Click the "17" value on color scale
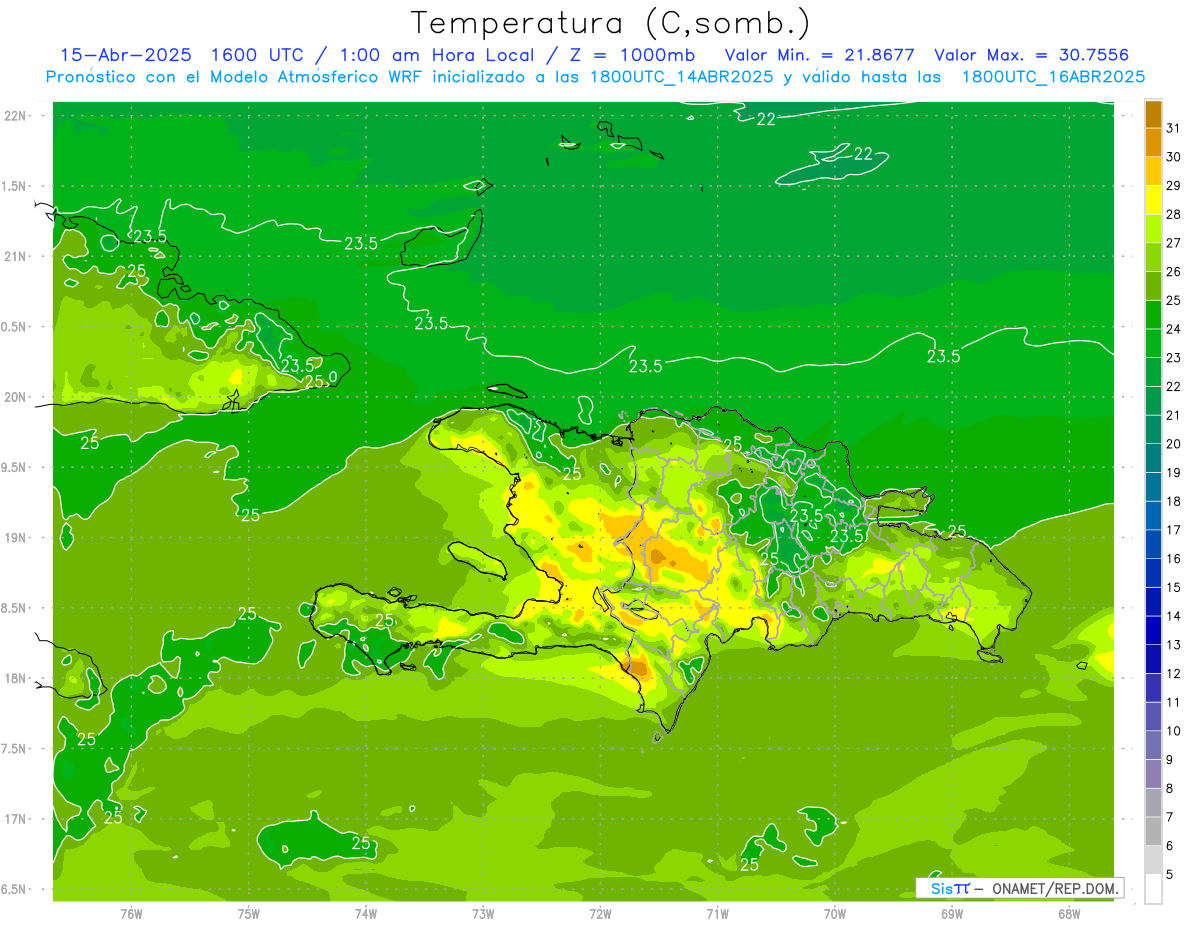The image size is (1200, 927). 1174,530
